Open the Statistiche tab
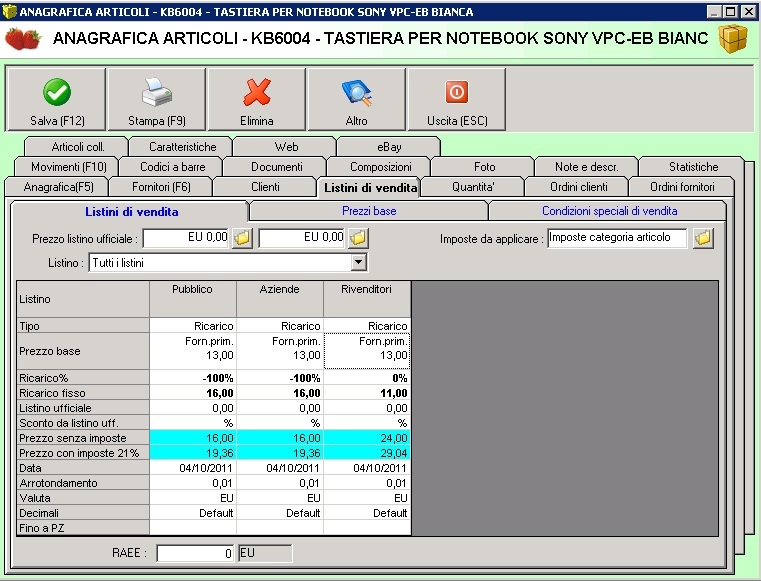Screen dimensions: 761x581 click(693, 167)
